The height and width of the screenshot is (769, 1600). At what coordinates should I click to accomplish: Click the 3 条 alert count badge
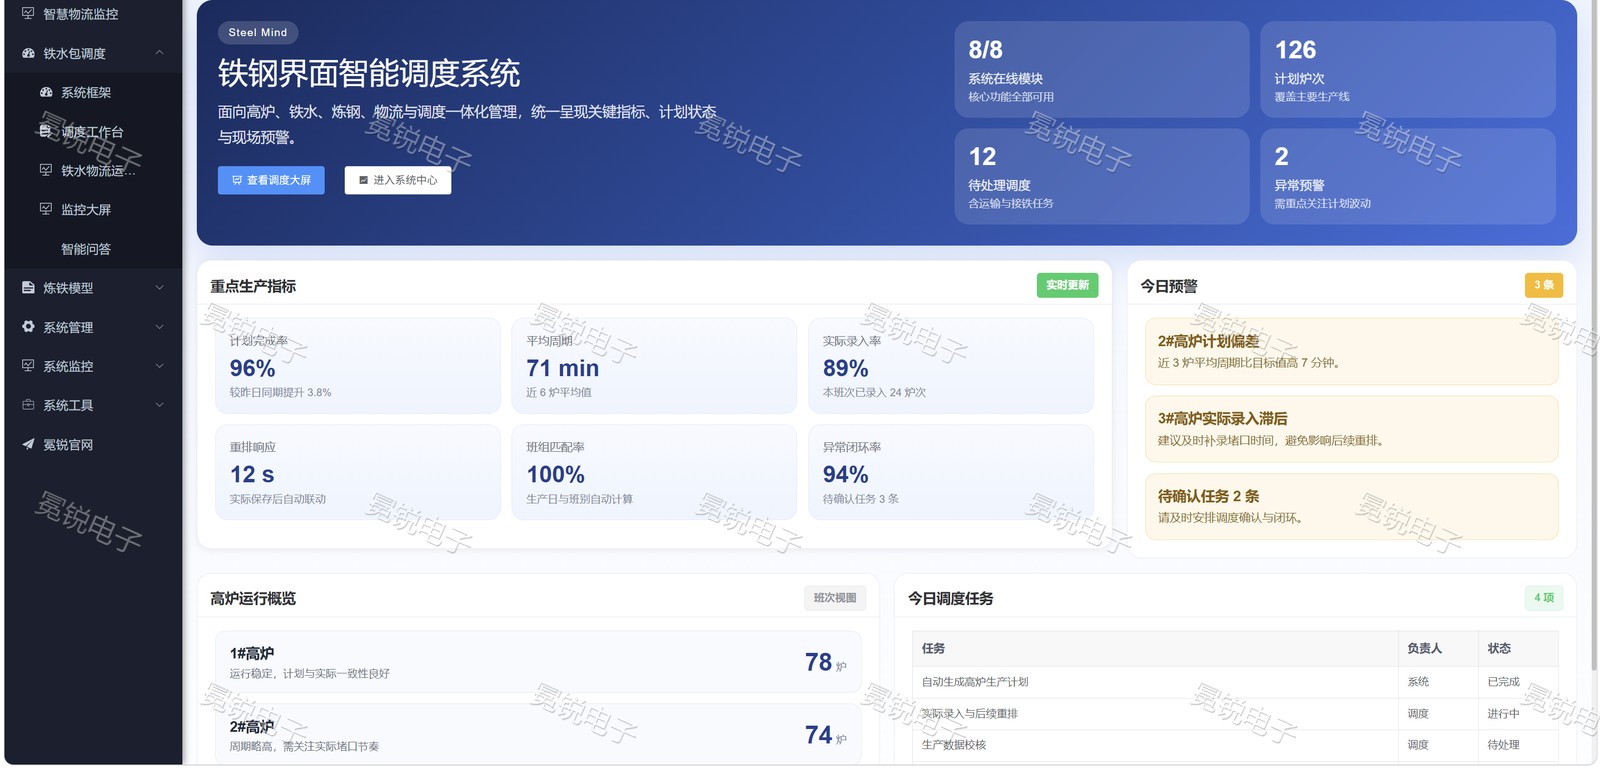(1544, 285)
